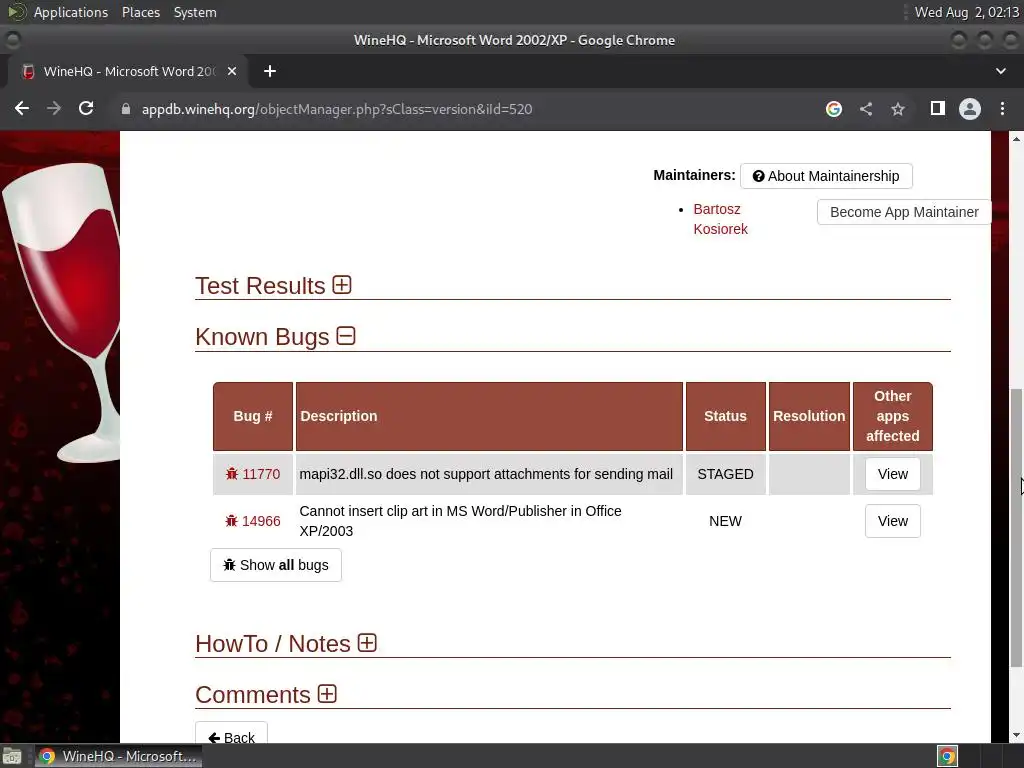Screen dimensions: 1024x768
Task: Share this page via share icon
Action: coord(866,109)
